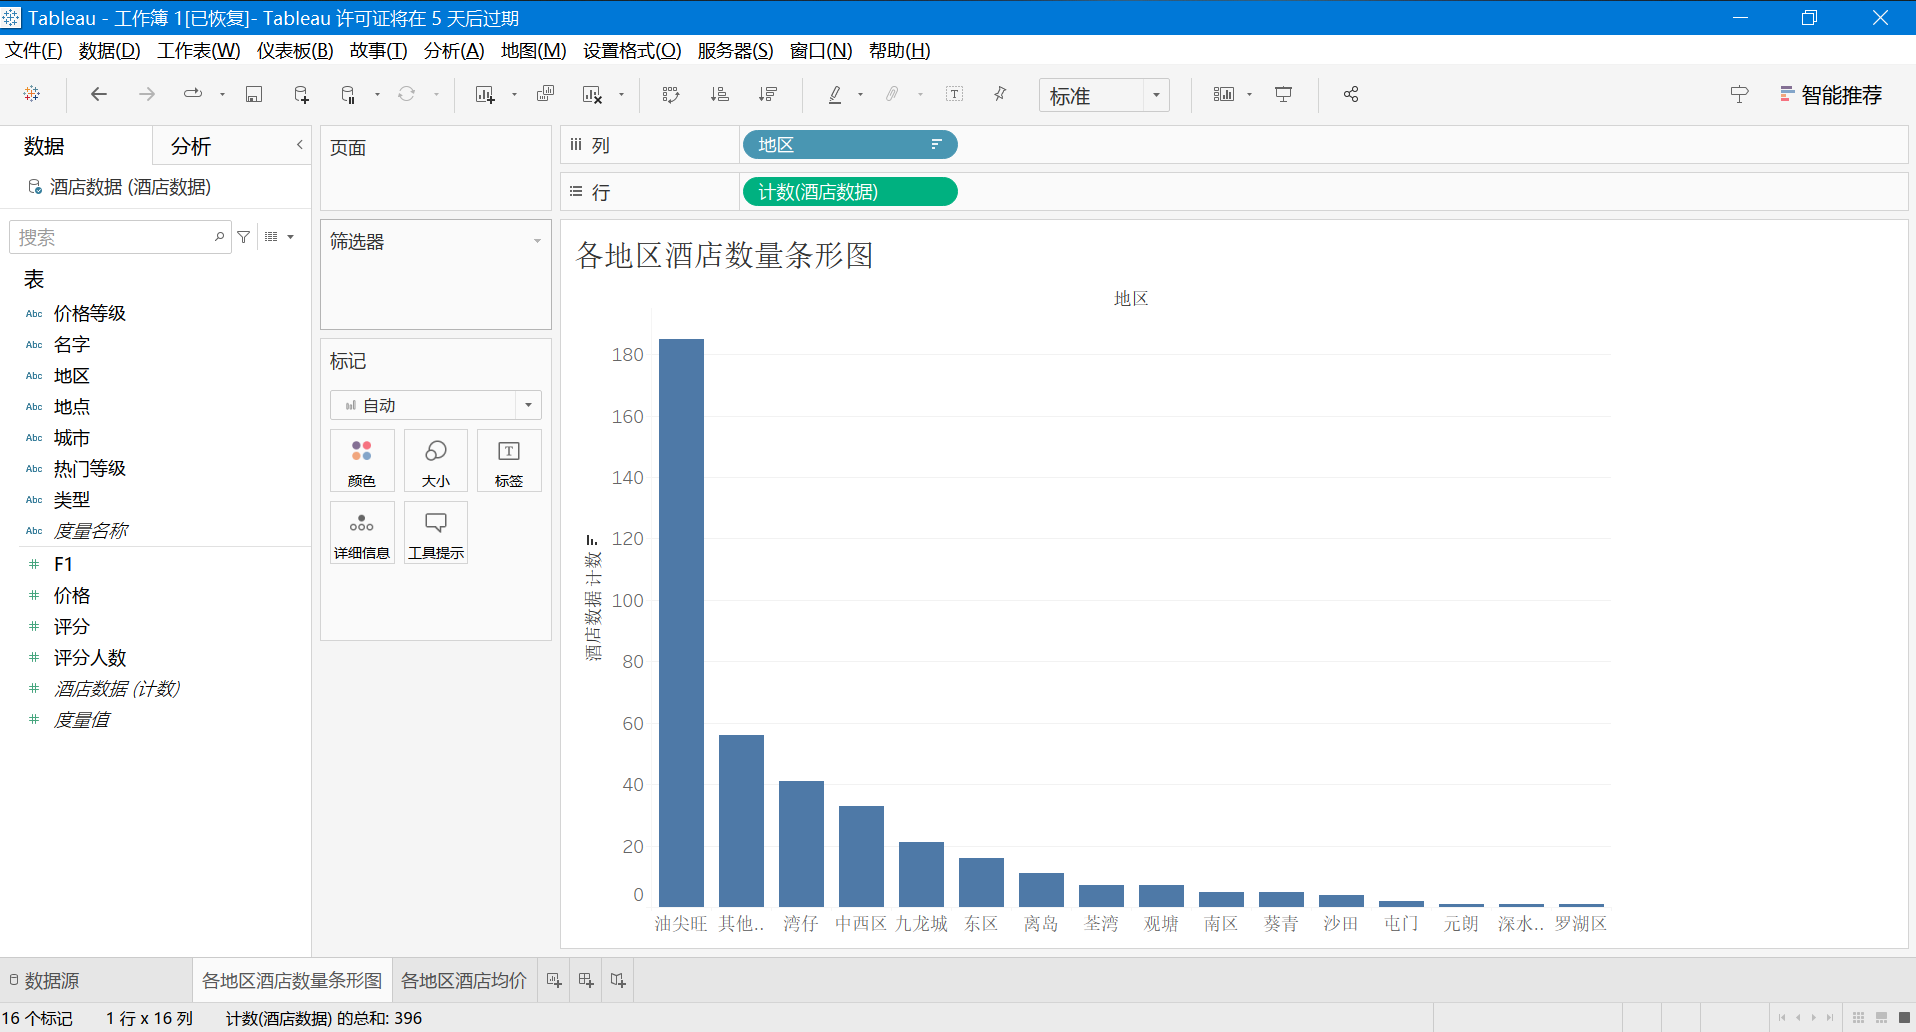Viewport: 1916px width, 1032px height.
Task: Click the redo forward arrow
Action: point(146,94)
